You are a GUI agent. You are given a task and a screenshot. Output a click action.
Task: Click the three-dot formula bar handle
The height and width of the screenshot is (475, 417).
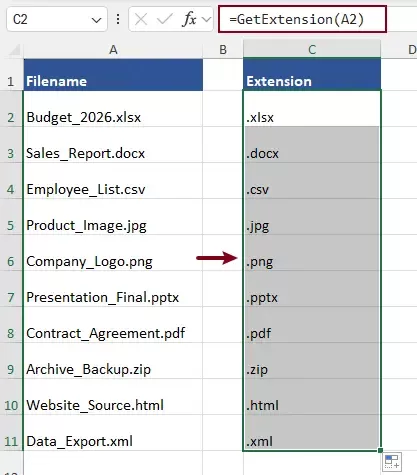coord(118,19)
